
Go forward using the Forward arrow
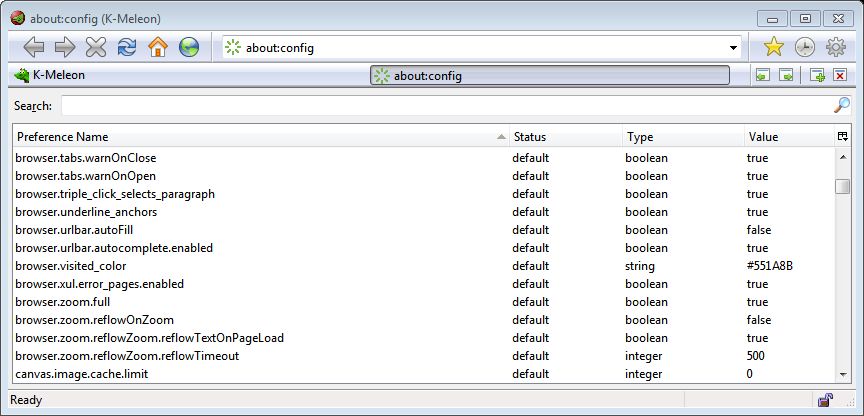(65, 47)
